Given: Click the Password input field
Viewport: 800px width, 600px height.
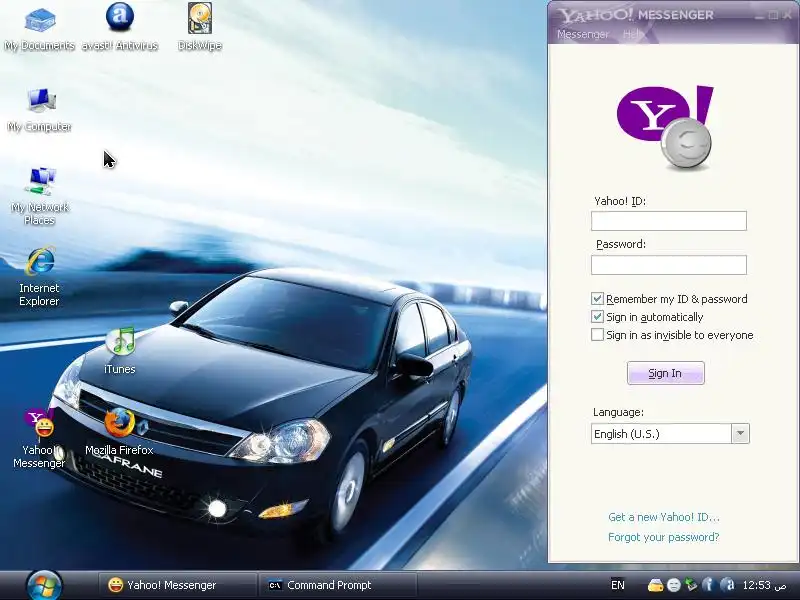Looking at the screenshot, I should click(668, 265).
